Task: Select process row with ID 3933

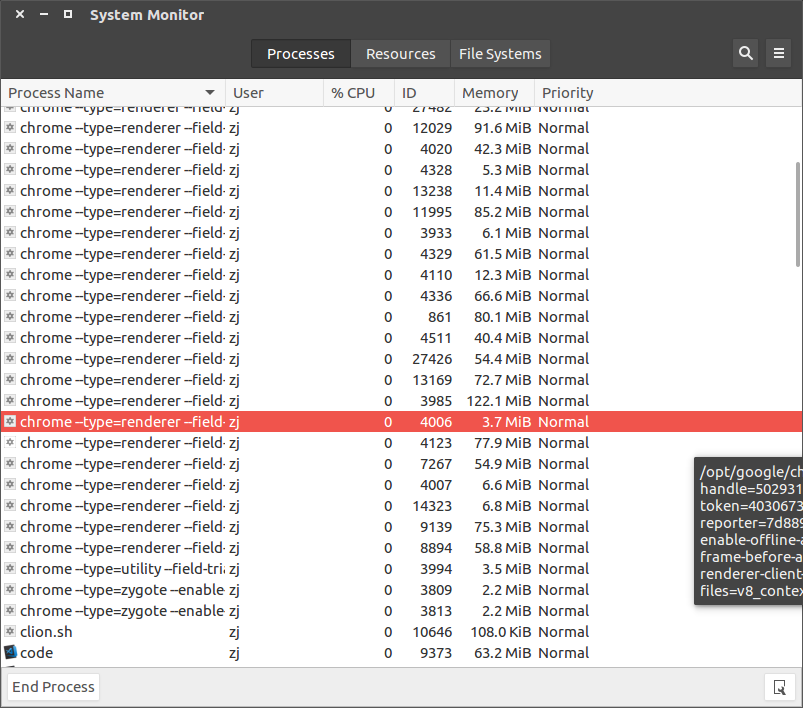Action: pyautogui.click(x=402, y=233)
